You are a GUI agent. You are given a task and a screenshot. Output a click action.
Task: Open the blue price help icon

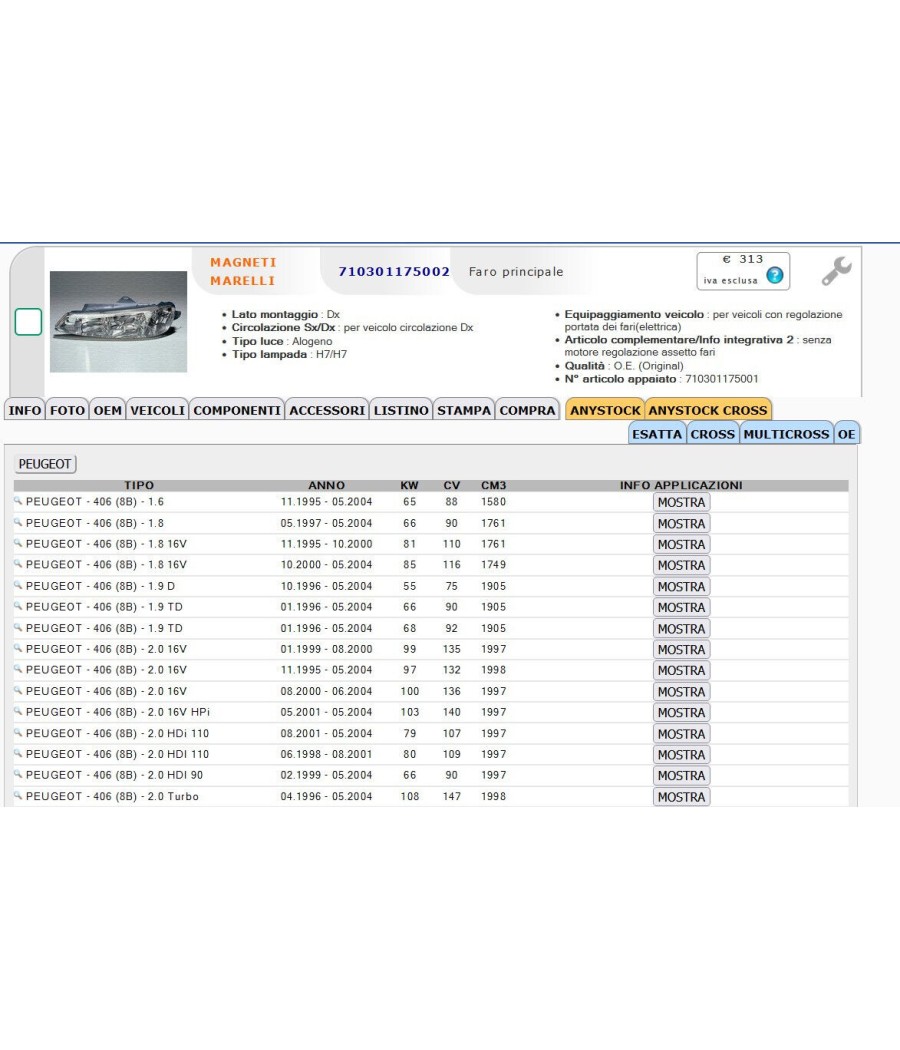[x=775, y=275]
